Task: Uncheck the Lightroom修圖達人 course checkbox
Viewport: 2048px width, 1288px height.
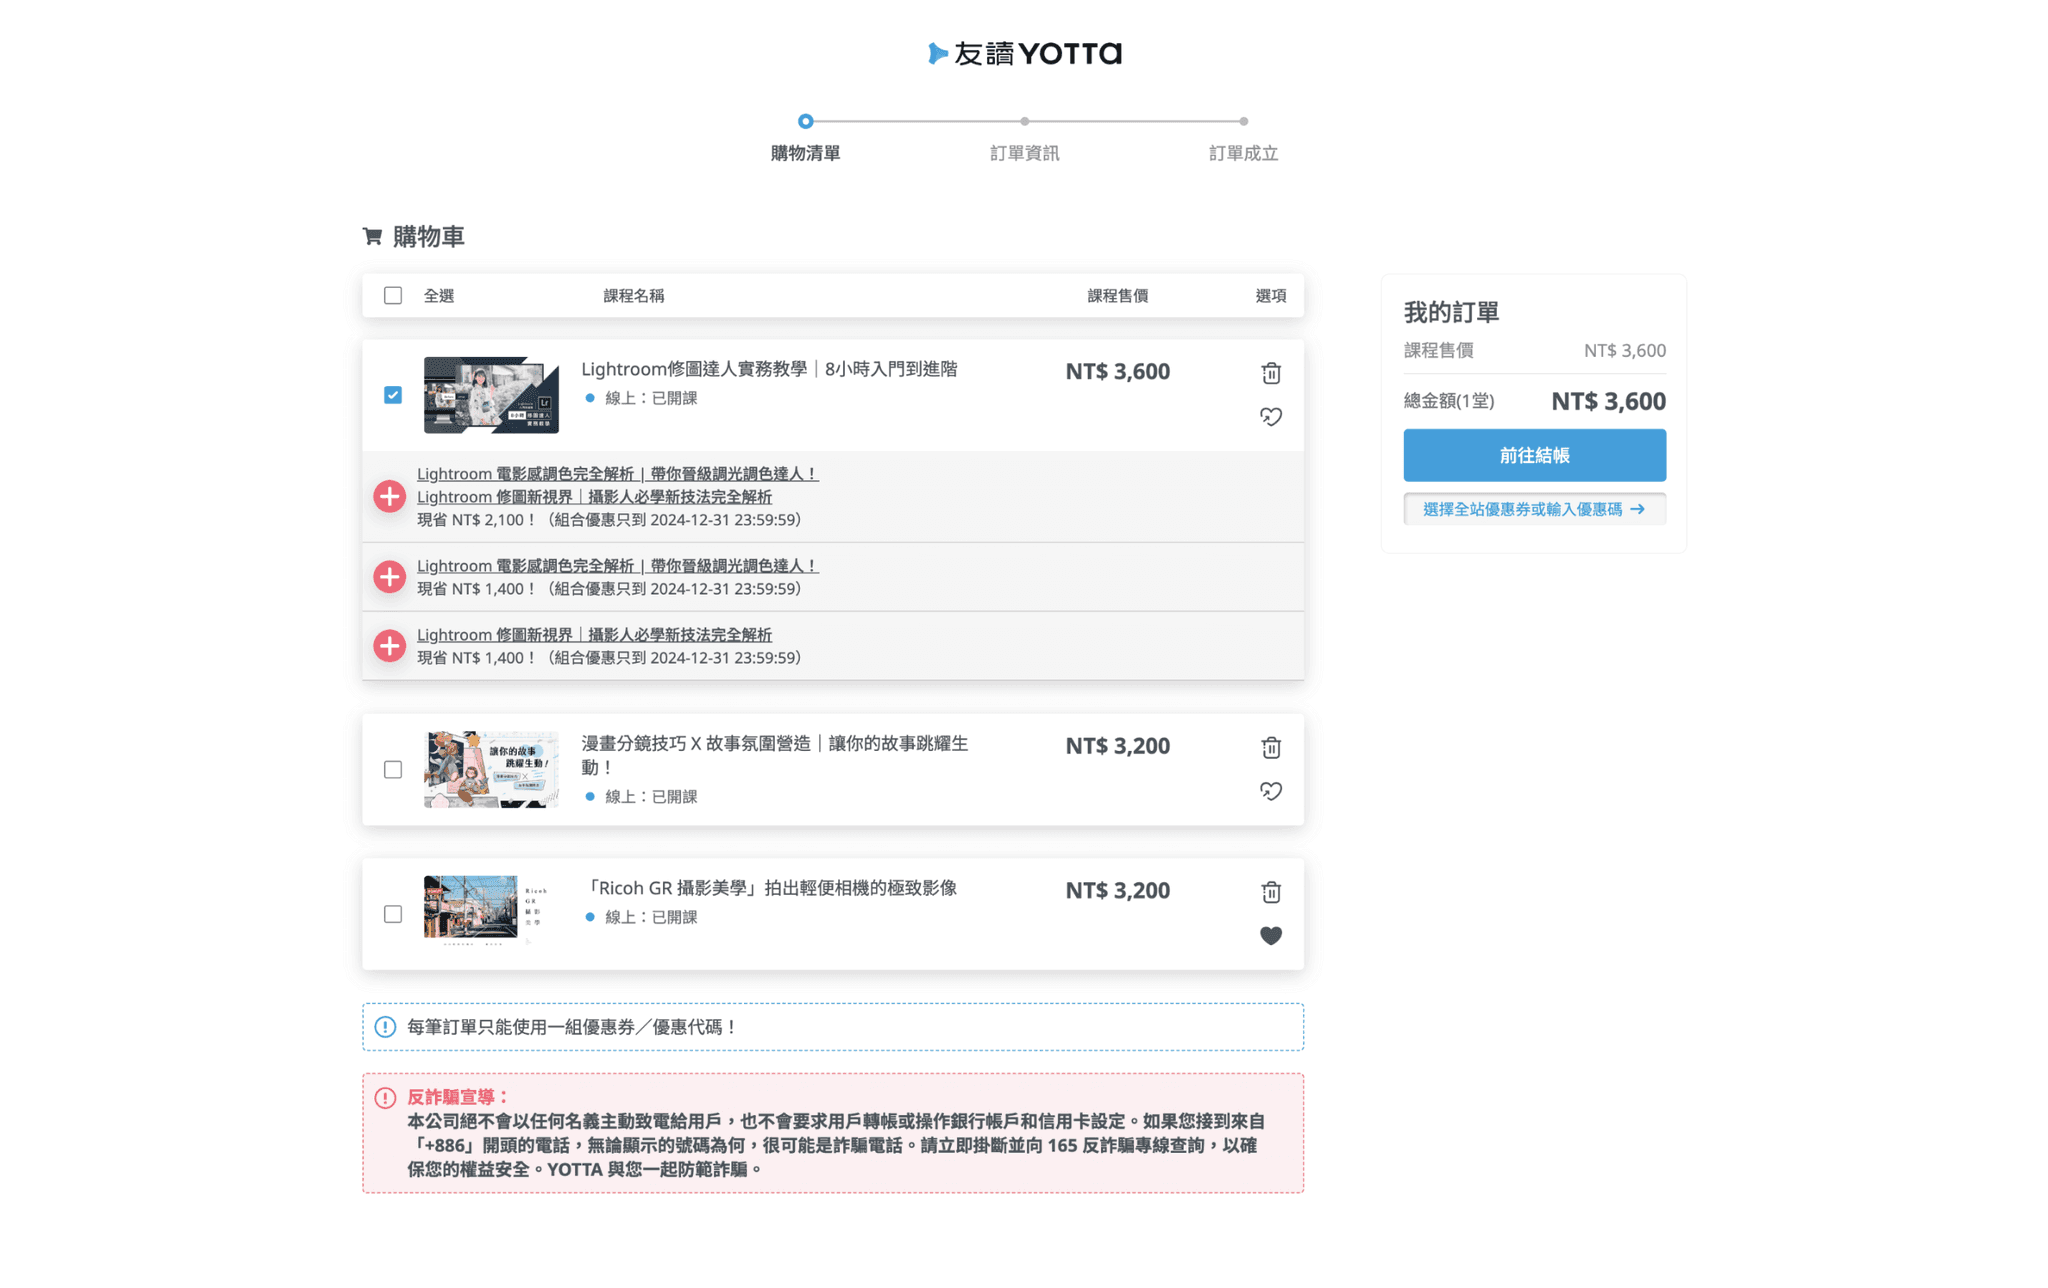Action: pos(393,395)
